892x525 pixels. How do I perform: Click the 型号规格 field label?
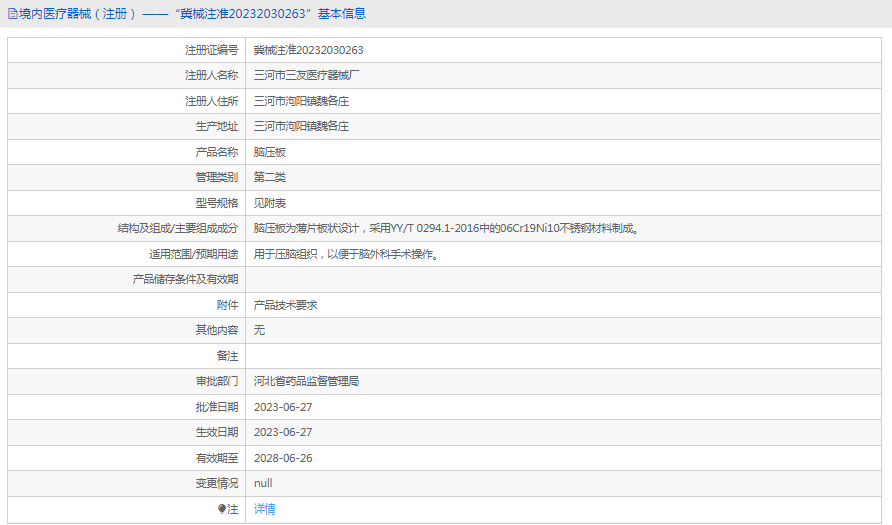(217, 203)
